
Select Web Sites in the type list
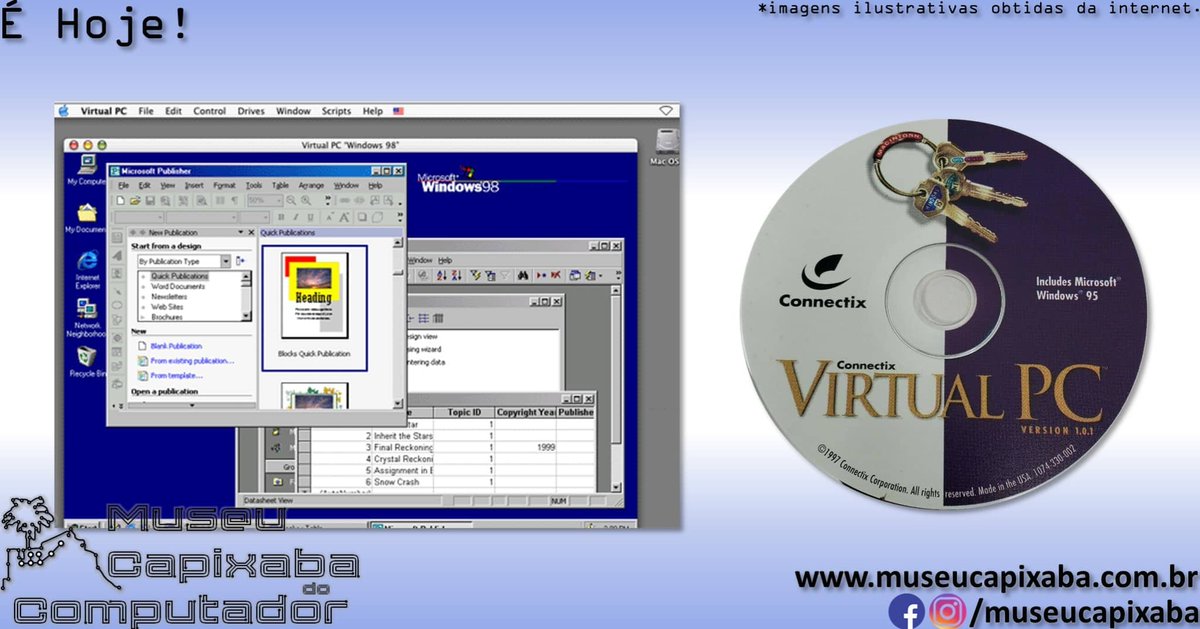(165, 307)
